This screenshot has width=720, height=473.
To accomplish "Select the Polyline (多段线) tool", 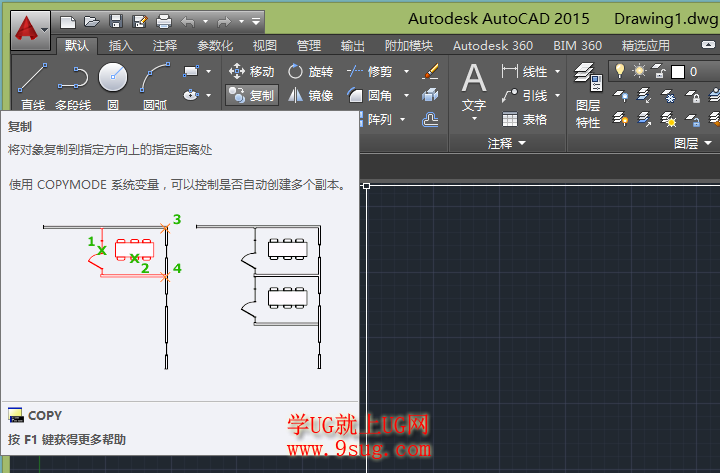I will (73, 86).
